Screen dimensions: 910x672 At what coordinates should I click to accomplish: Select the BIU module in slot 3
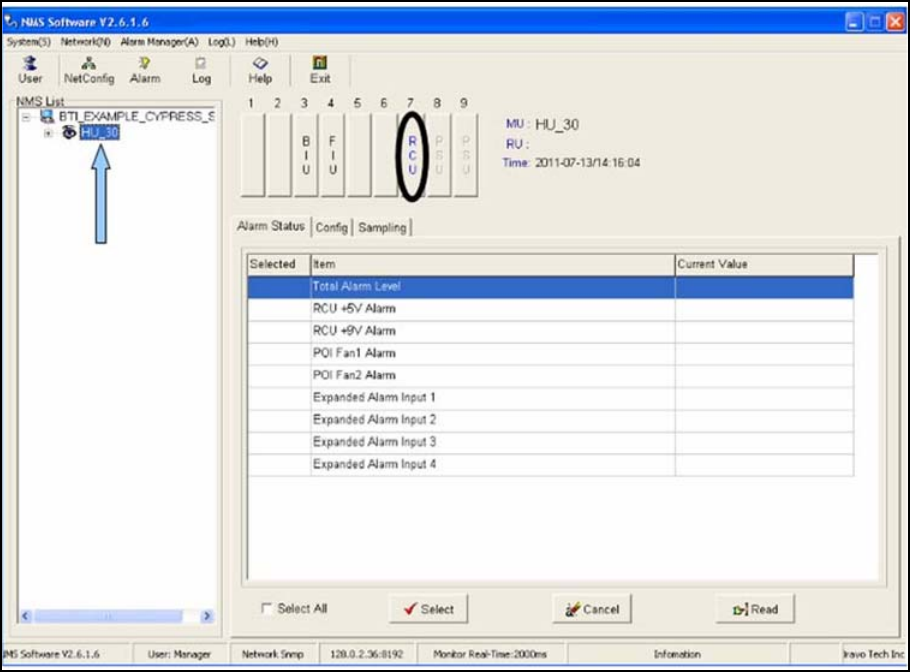click(x=306, y=154)
